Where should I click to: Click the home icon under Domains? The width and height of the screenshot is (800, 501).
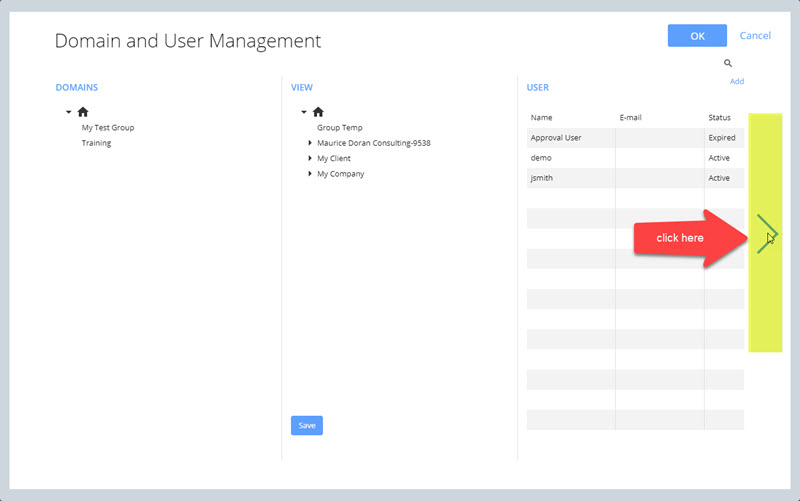click(83, 112)
